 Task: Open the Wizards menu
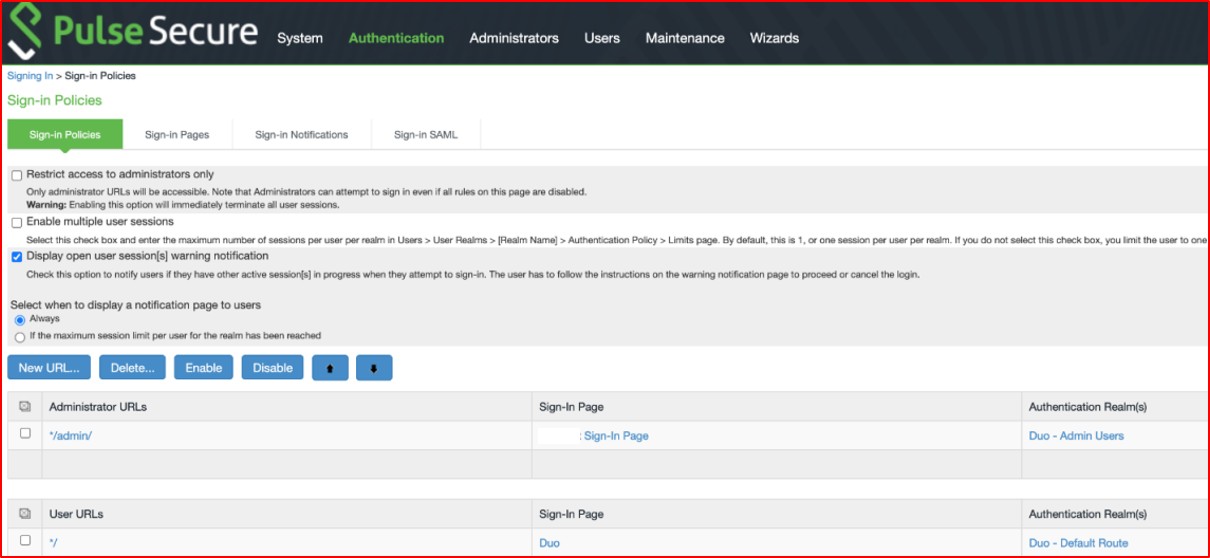[774, 38]
